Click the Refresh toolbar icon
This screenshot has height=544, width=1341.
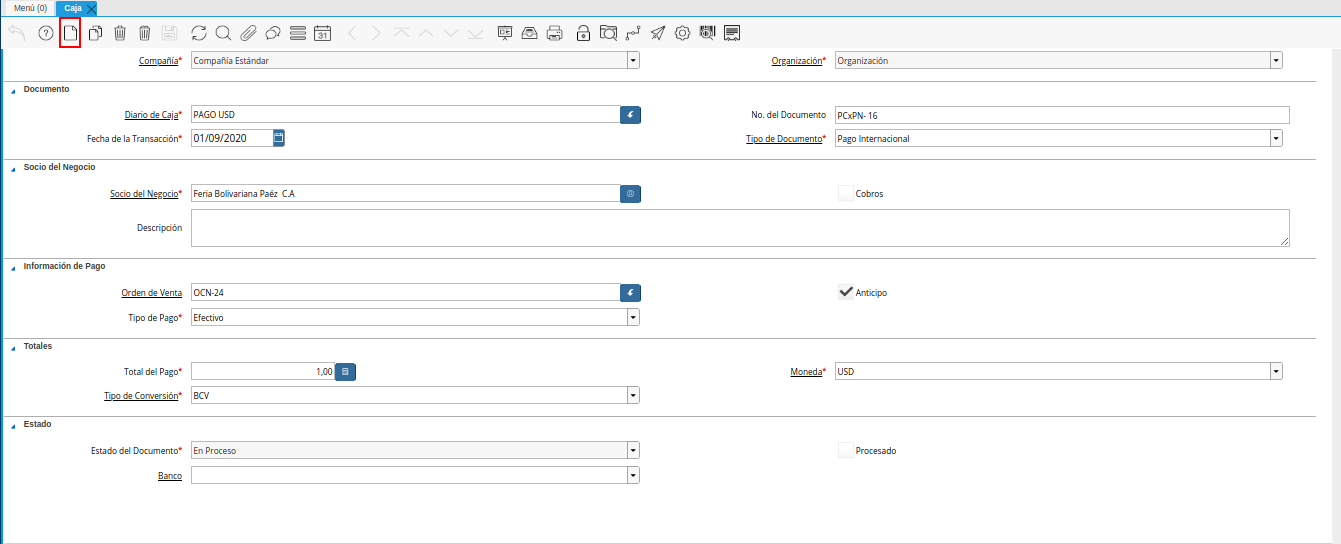pos(199,33)
